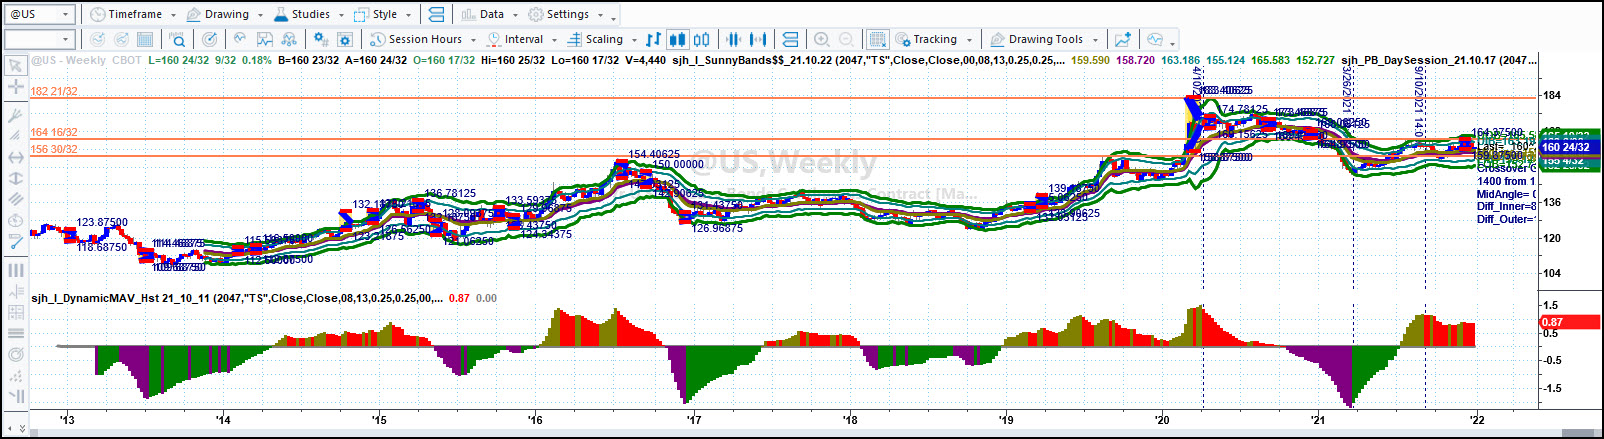Click the magnifier chart search icon

click(177, 39)
